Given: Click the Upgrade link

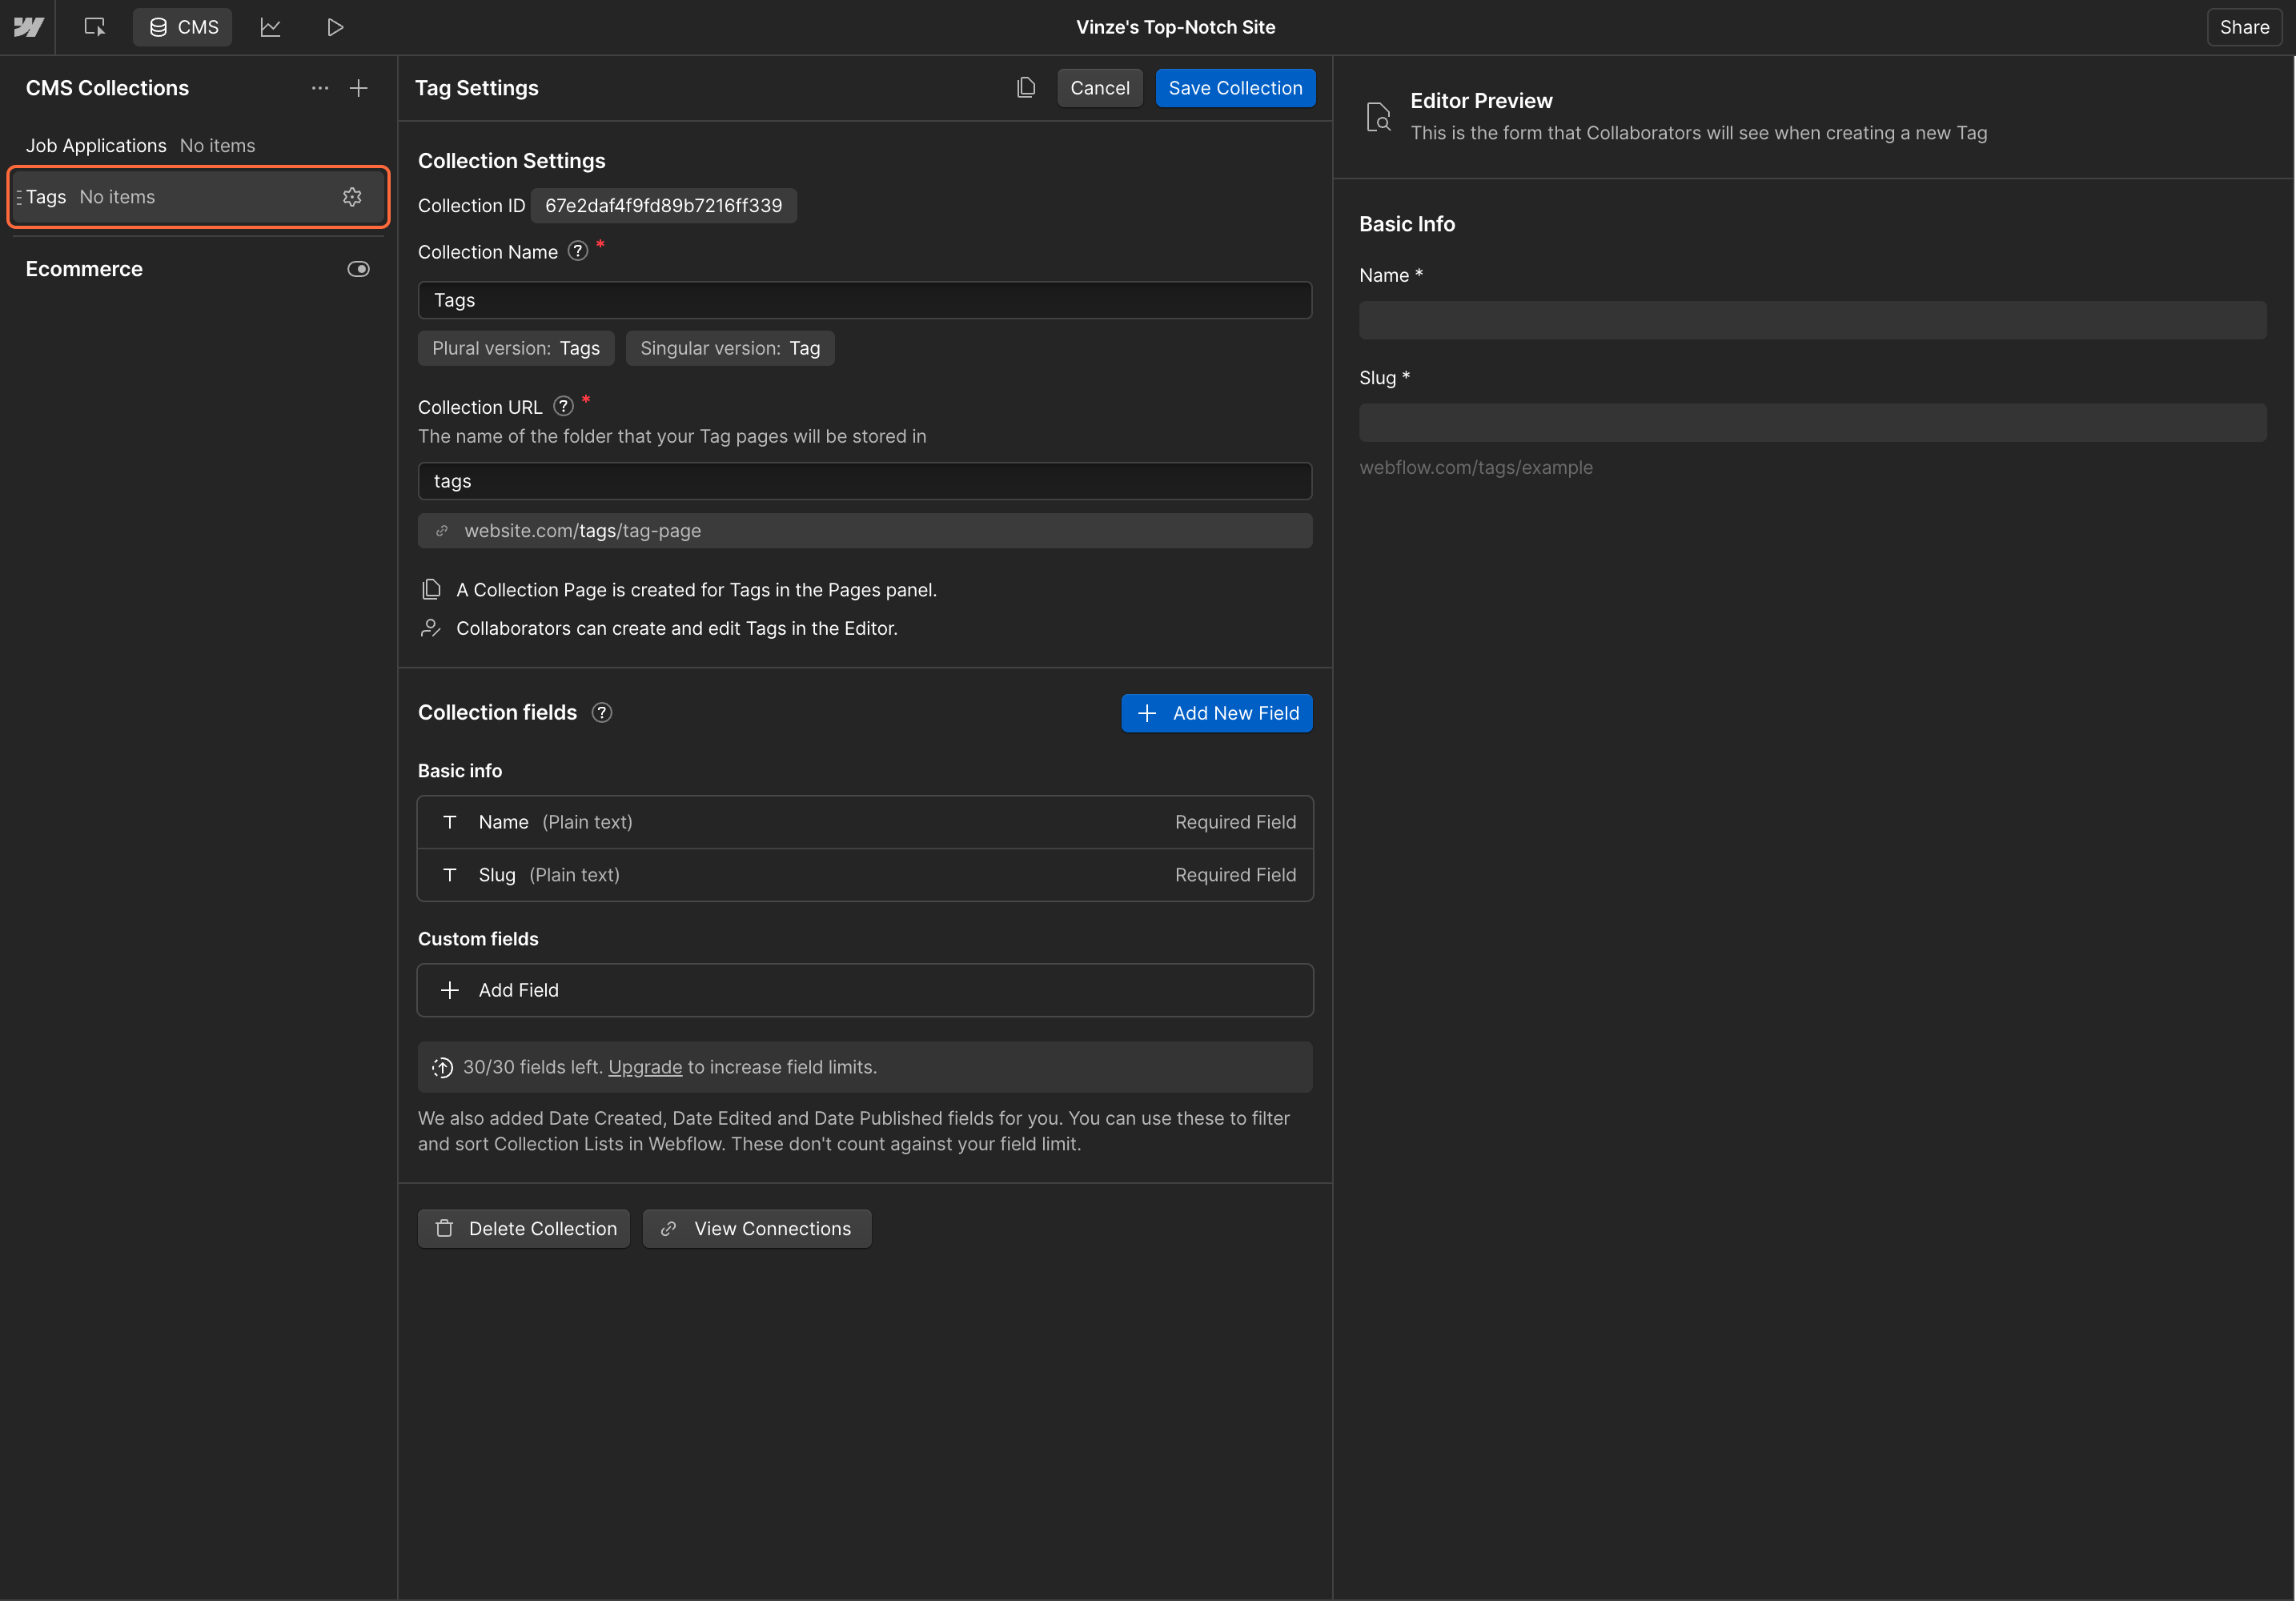Looking at the screenshot, I should pos(645,1067).
